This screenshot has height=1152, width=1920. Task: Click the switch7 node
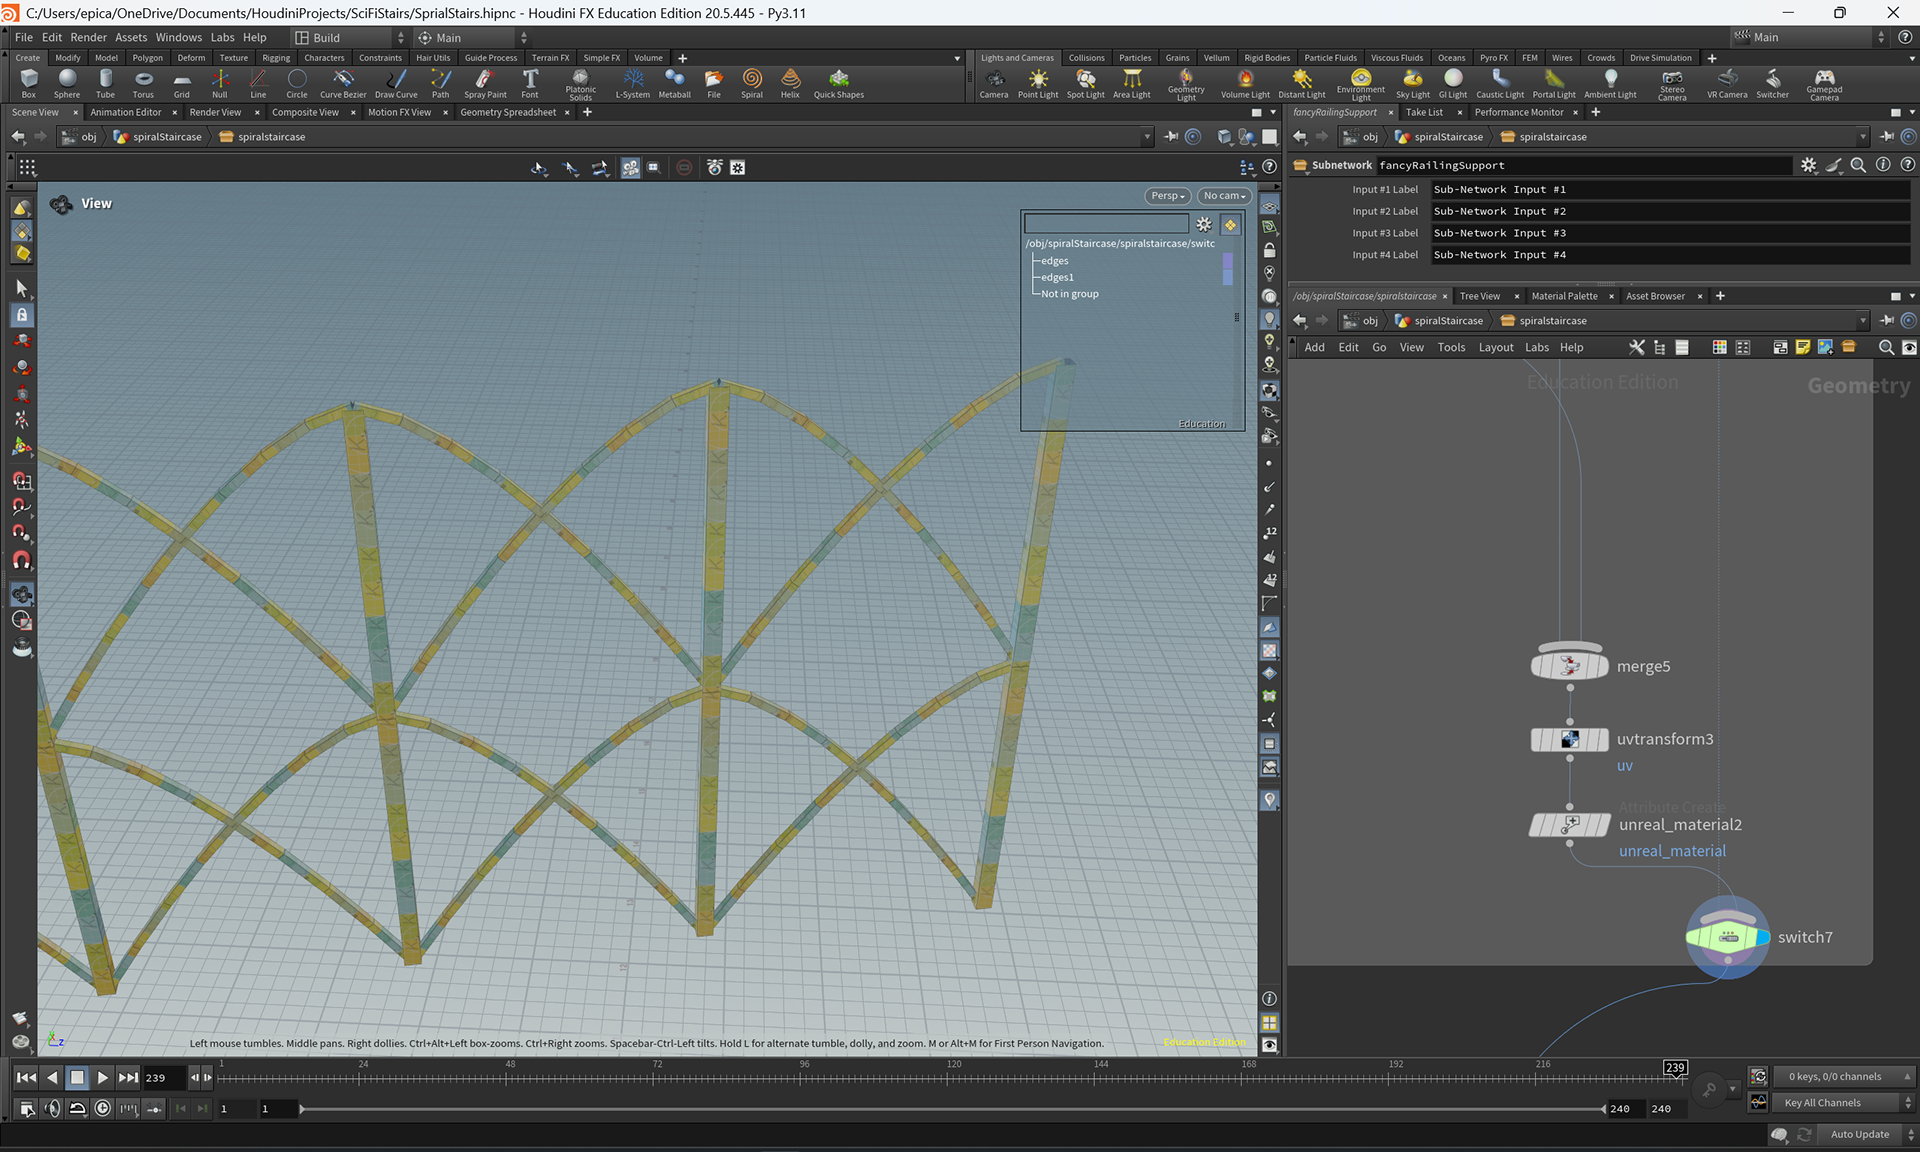point(1728,937)
